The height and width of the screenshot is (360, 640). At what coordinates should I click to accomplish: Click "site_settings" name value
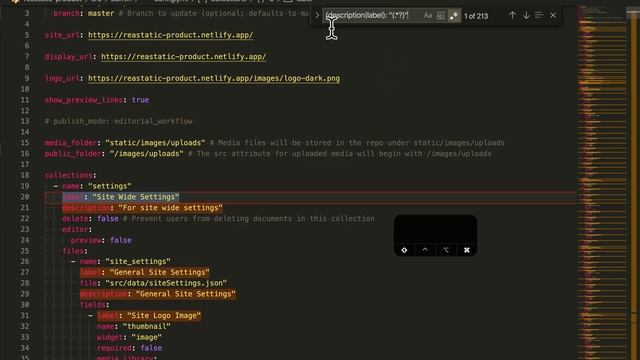pos(138,261)
